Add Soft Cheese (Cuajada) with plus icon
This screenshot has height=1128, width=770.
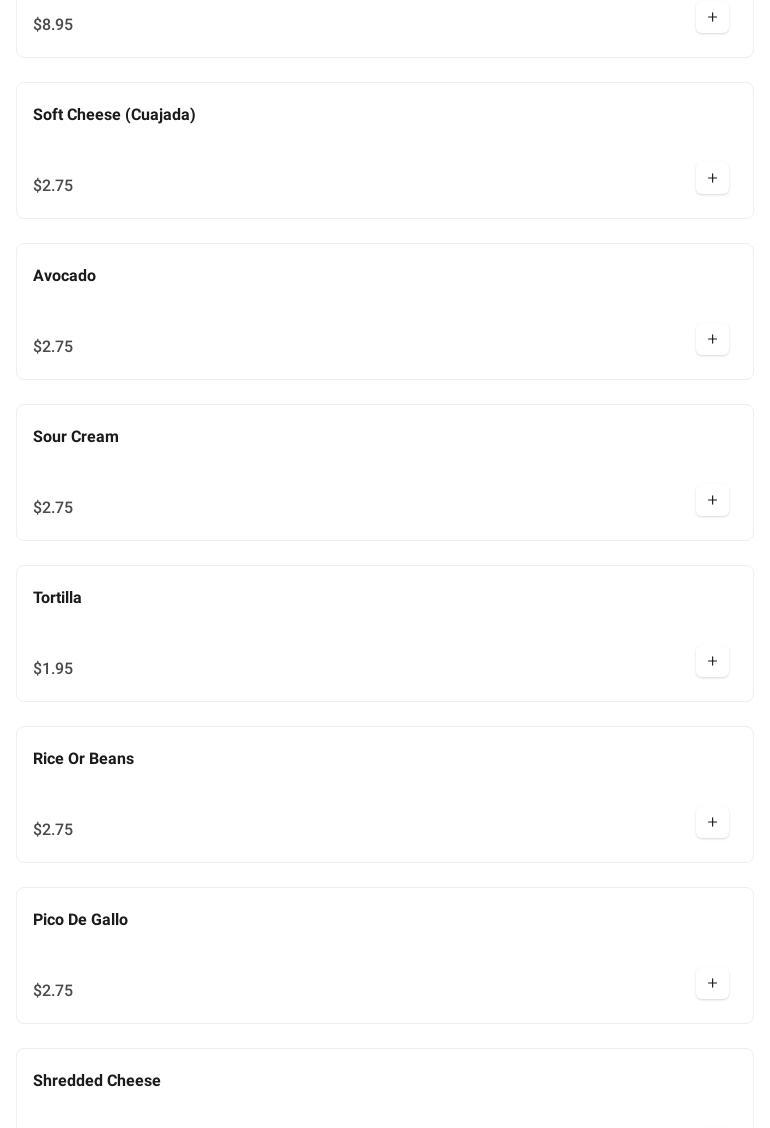coord(712,179)
